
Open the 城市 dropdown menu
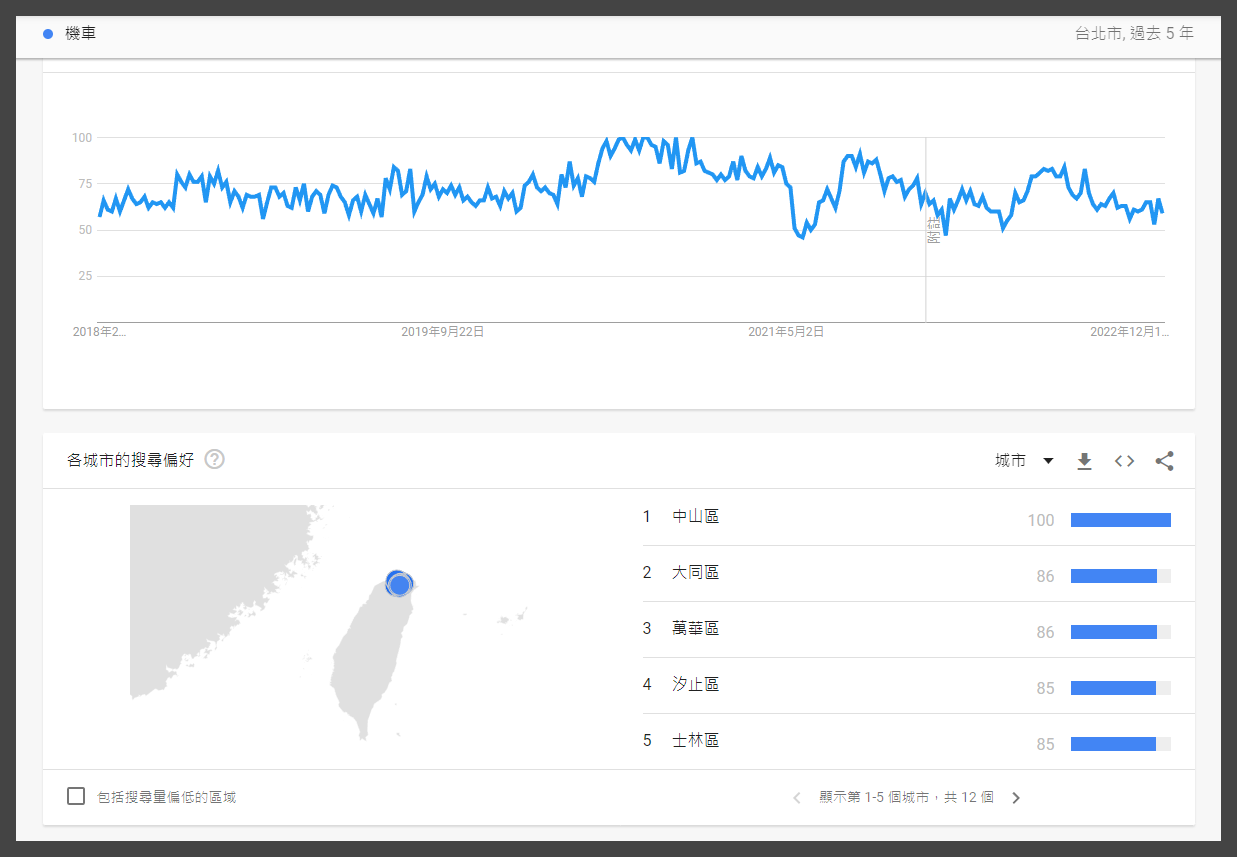click(x=1024, y=461)
